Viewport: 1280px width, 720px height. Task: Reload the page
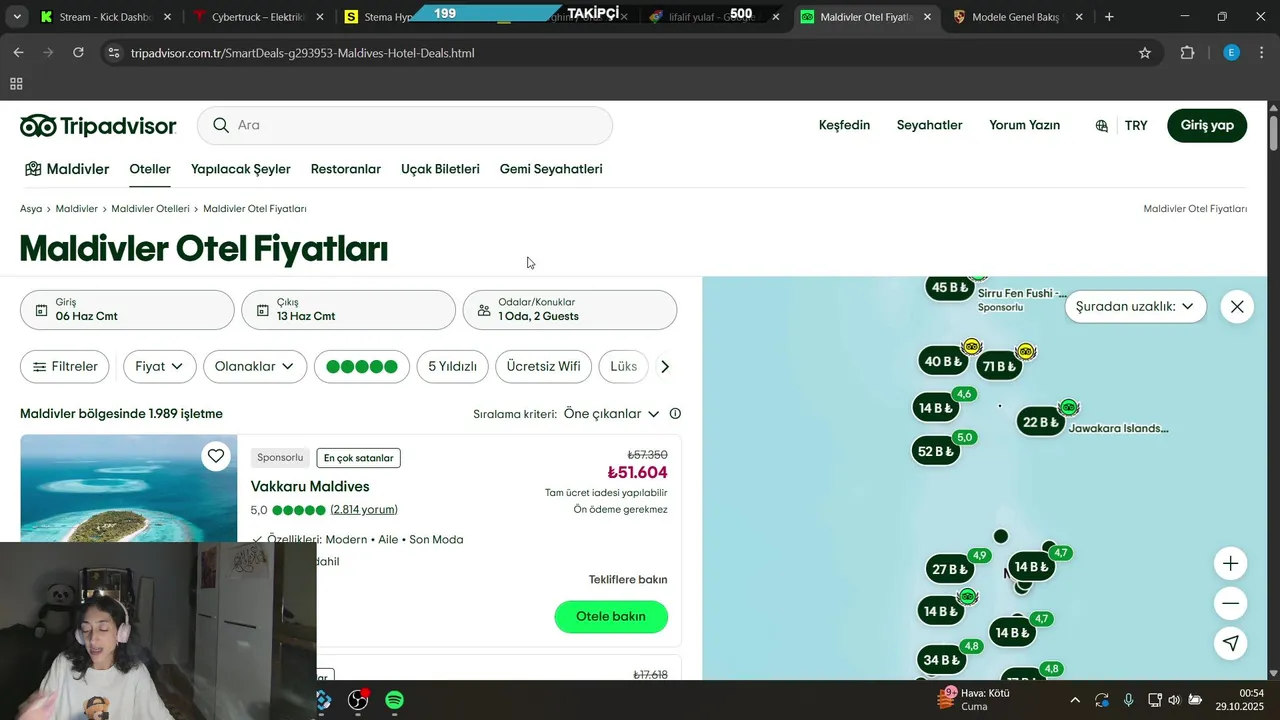pyautogui.click(x=78, y=53)
